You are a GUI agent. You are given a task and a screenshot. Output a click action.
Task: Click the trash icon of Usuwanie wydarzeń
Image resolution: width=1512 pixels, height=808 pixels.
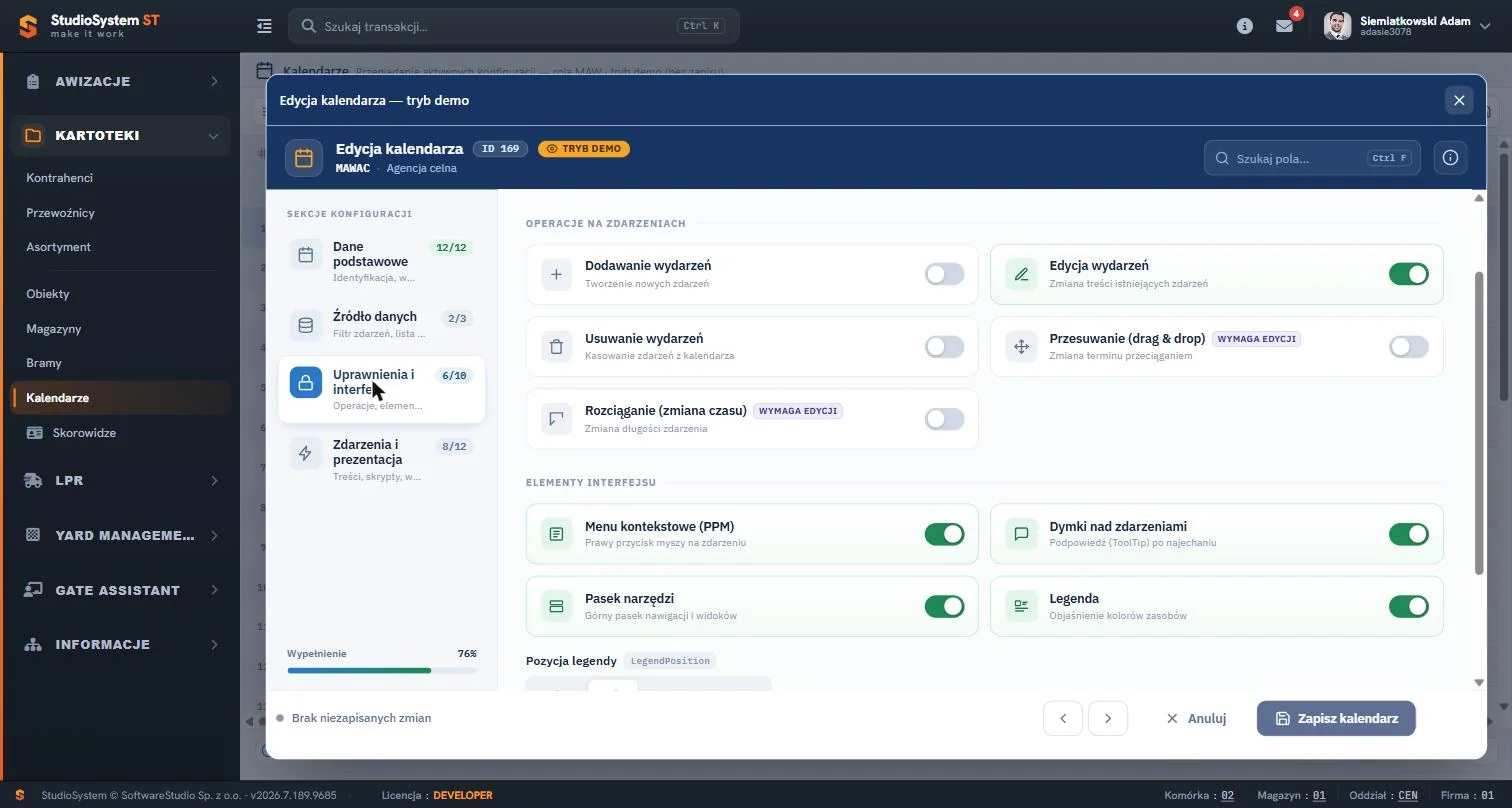557,347
